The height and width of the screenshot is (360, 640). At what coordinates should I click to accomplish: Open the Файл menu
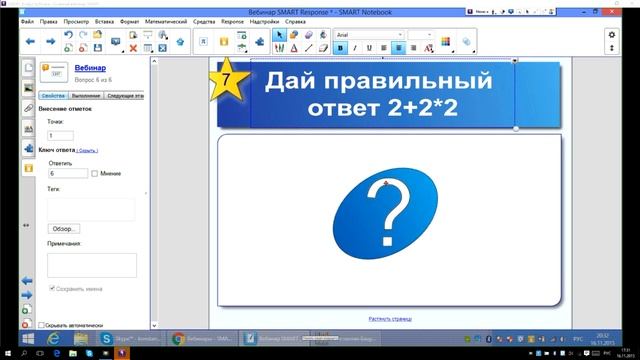click(27, 22)
